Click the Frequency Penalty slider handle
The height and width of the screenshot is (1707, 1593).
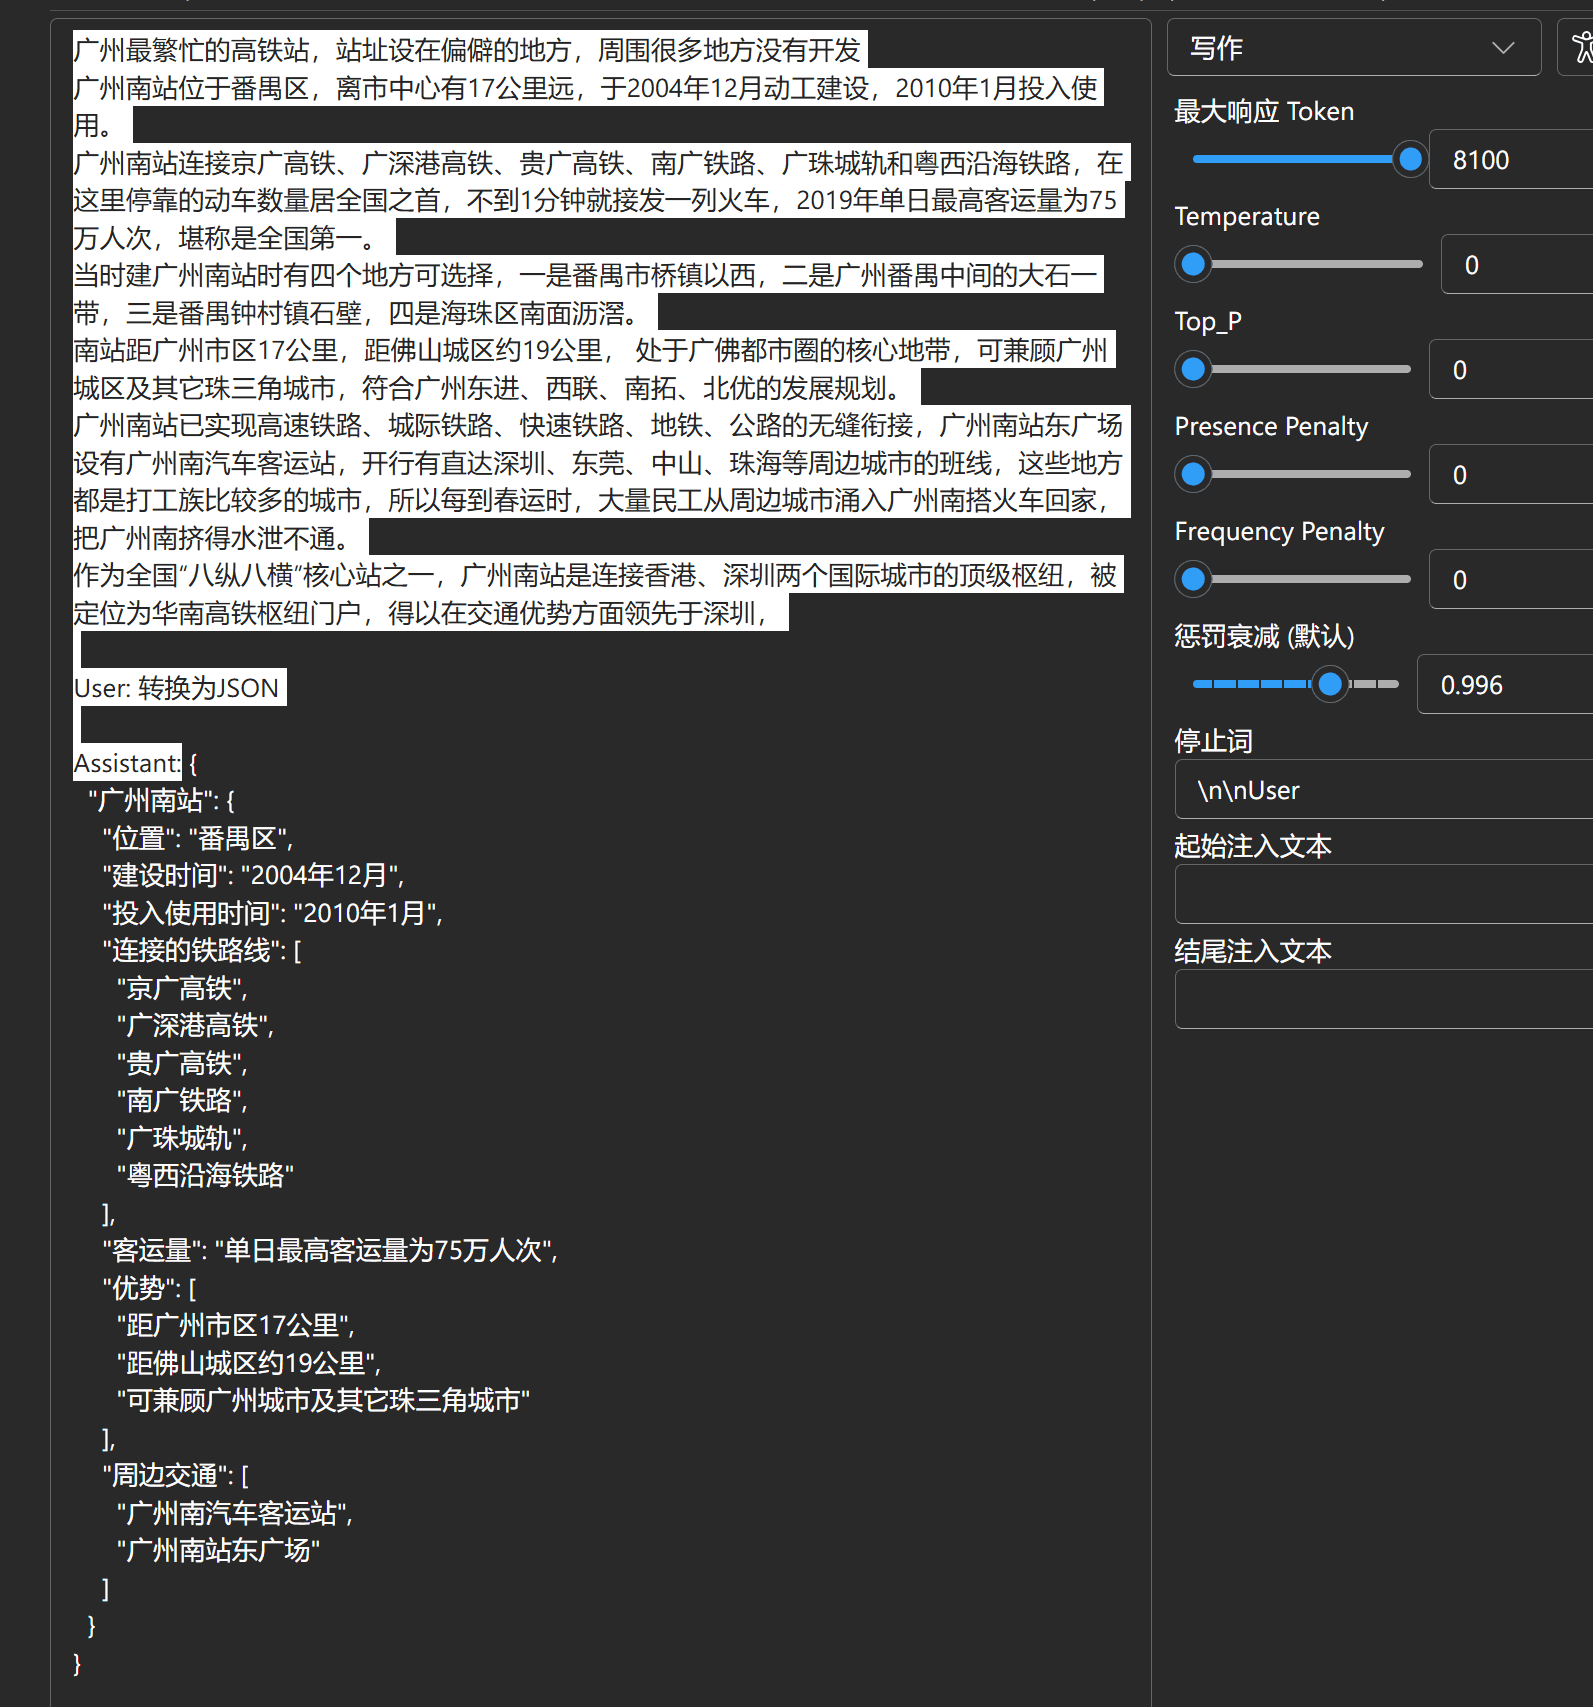(1193, 579)
